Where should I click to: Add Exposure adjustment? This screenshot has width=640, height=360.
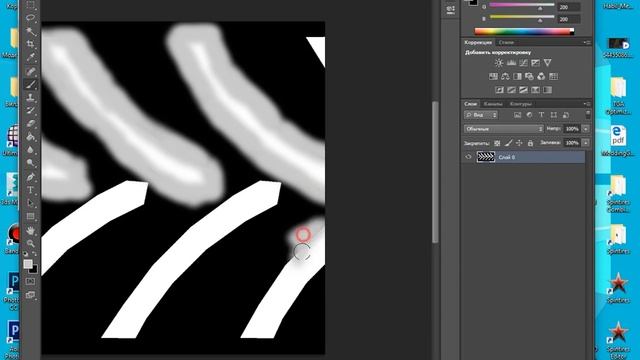coord(535,62)
